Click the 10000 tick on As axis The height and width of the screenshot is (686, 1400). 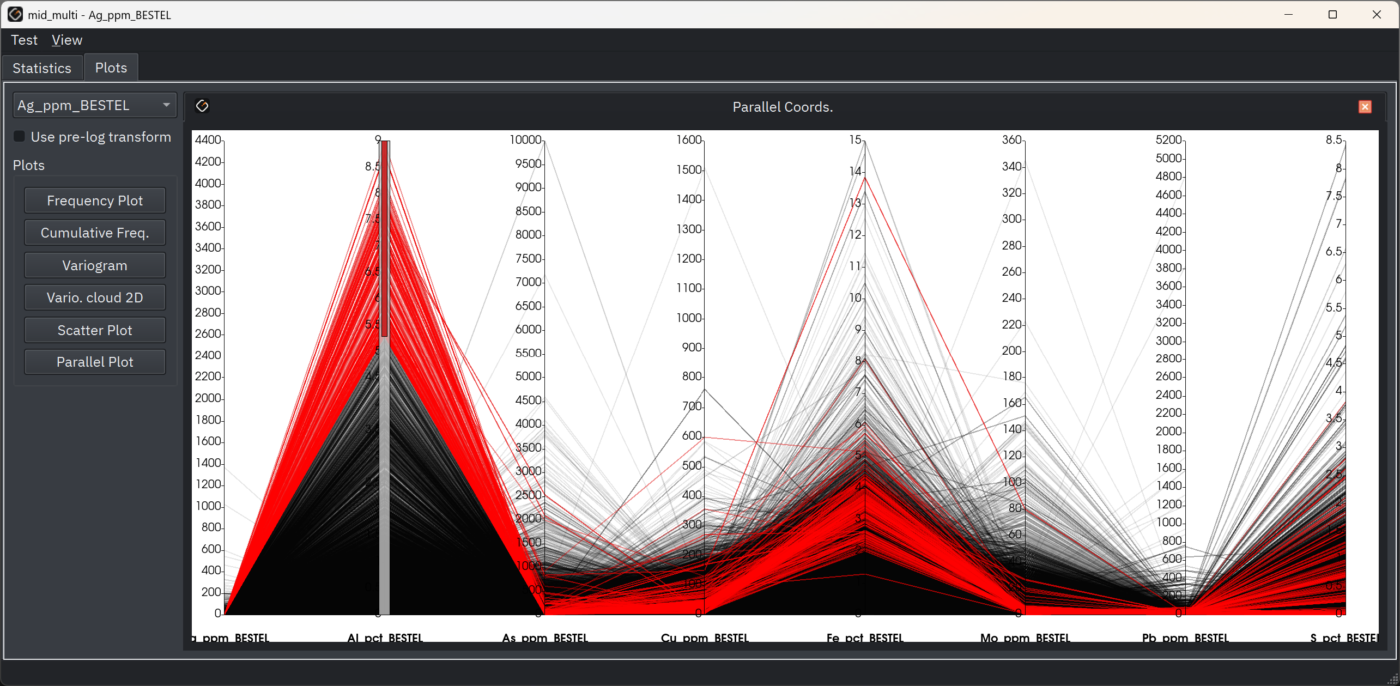pyautogui.click(x=525, y=140)
